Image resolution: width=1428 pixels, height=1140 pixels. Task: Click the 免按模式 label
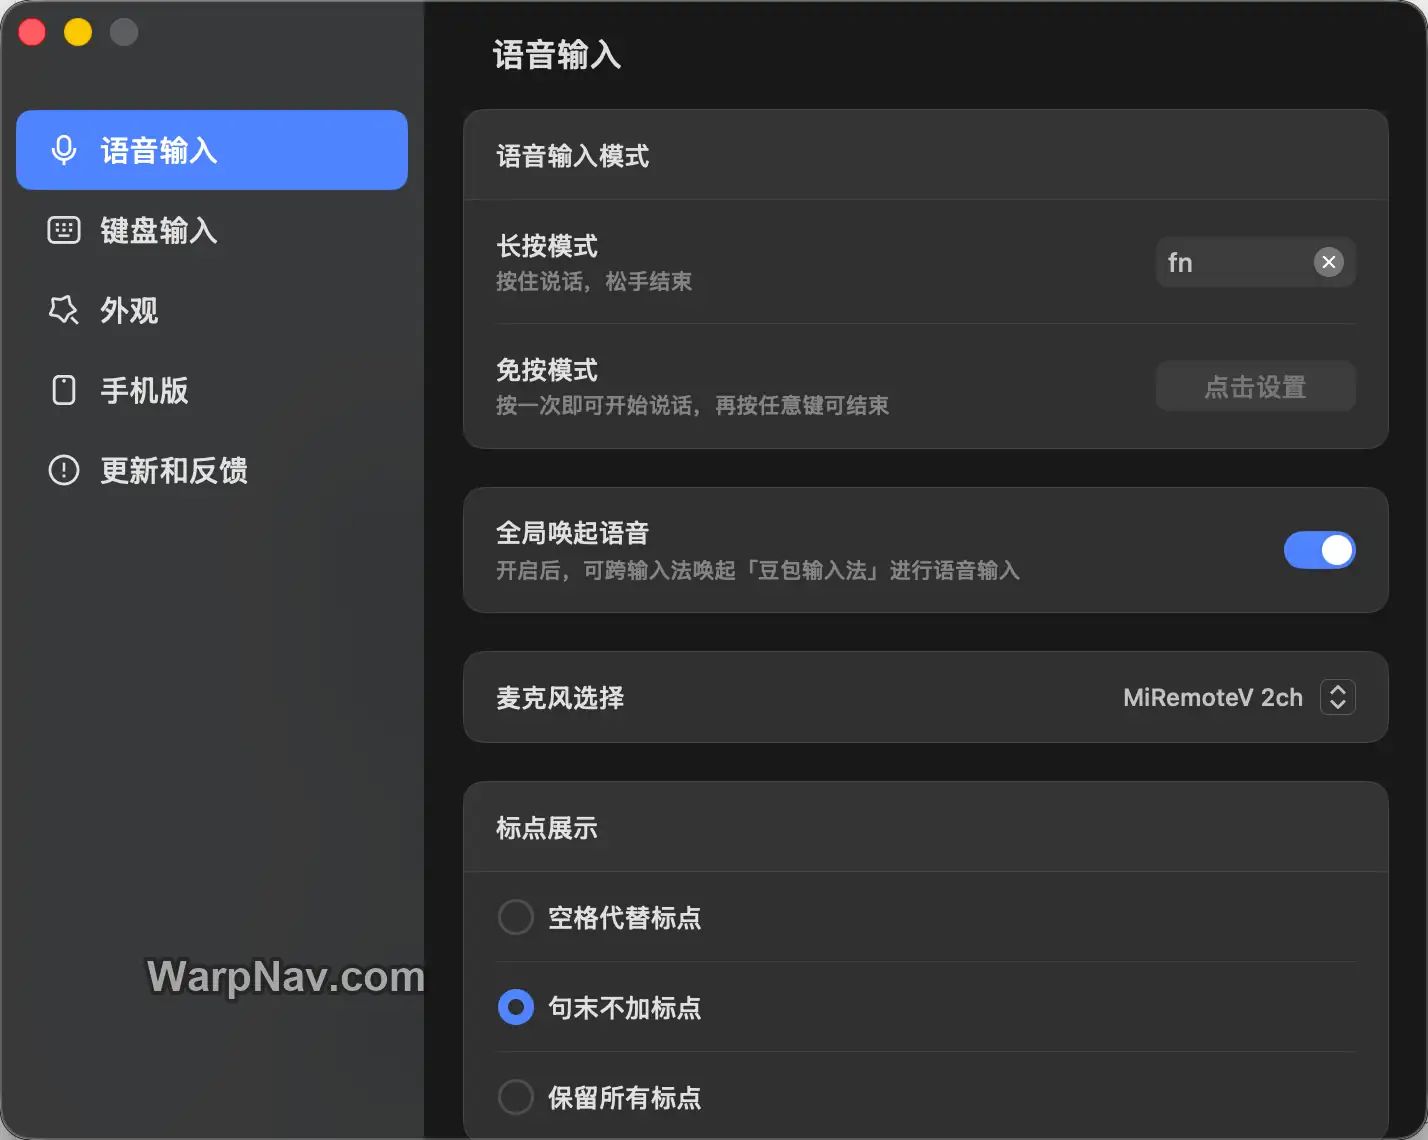(547, 370)
